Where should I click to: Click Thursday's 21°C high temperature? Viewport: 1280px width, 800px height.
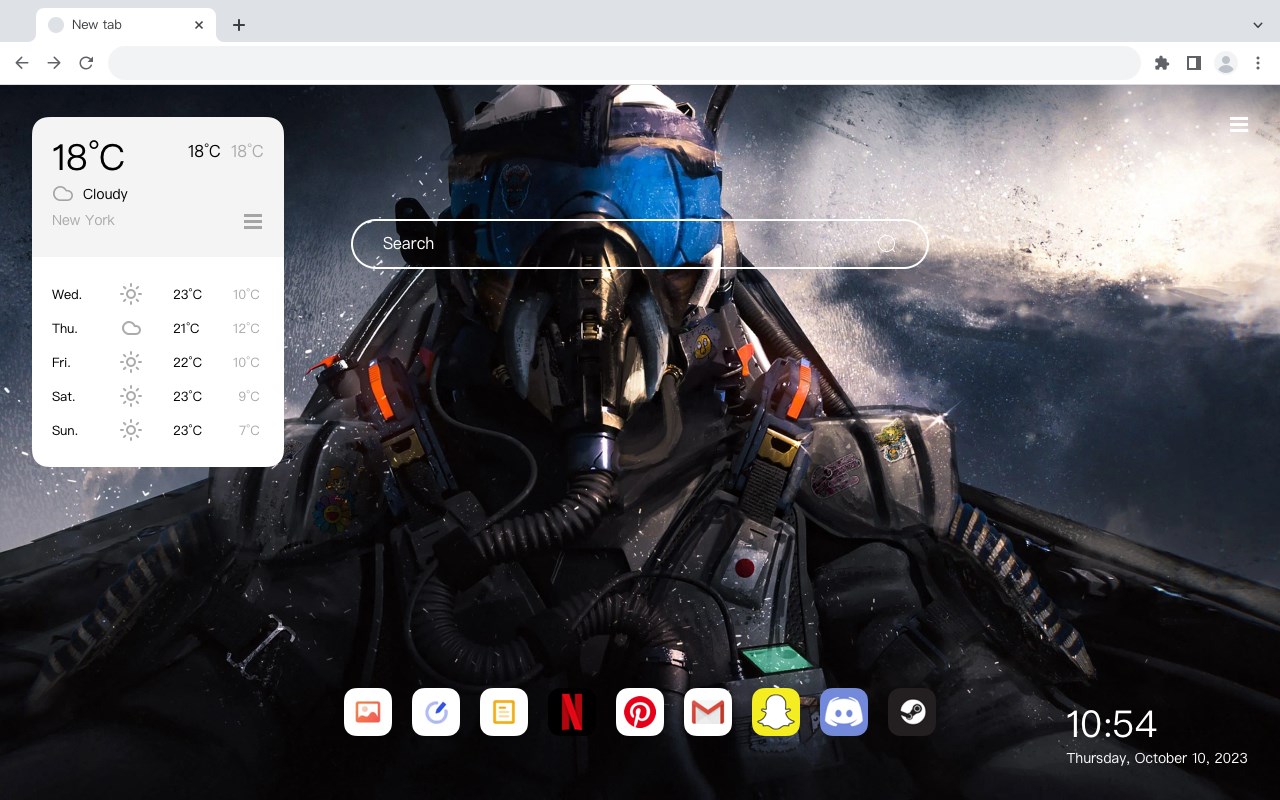pyautogui.click(x=187, y=329)
